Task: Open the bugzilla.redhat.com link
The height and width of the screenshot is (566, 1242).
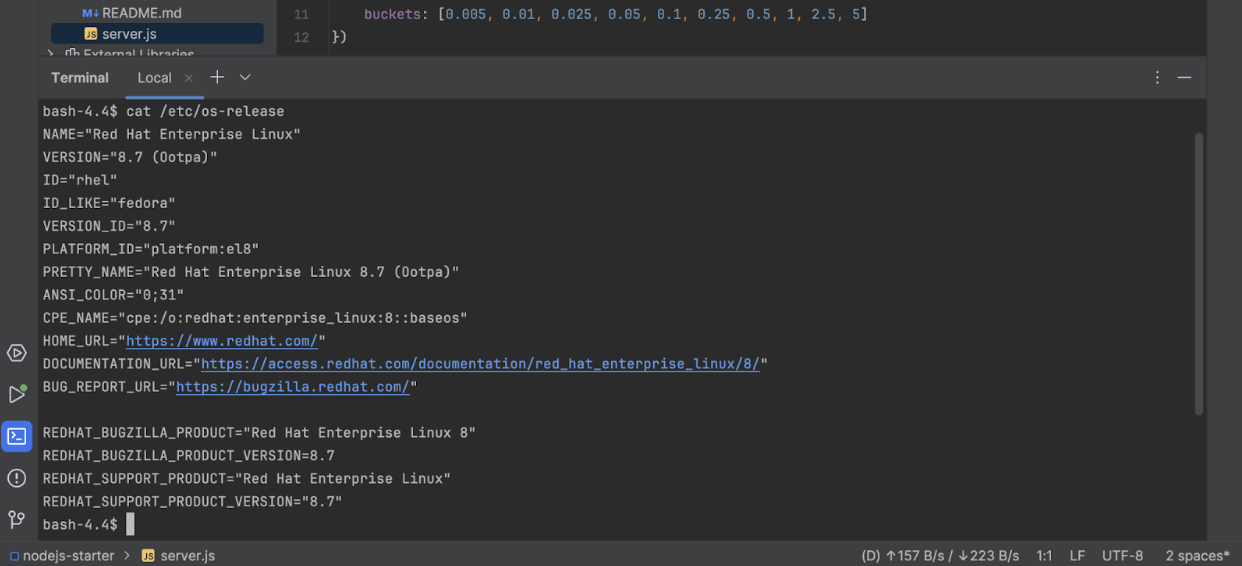Action: pos(293,387)
